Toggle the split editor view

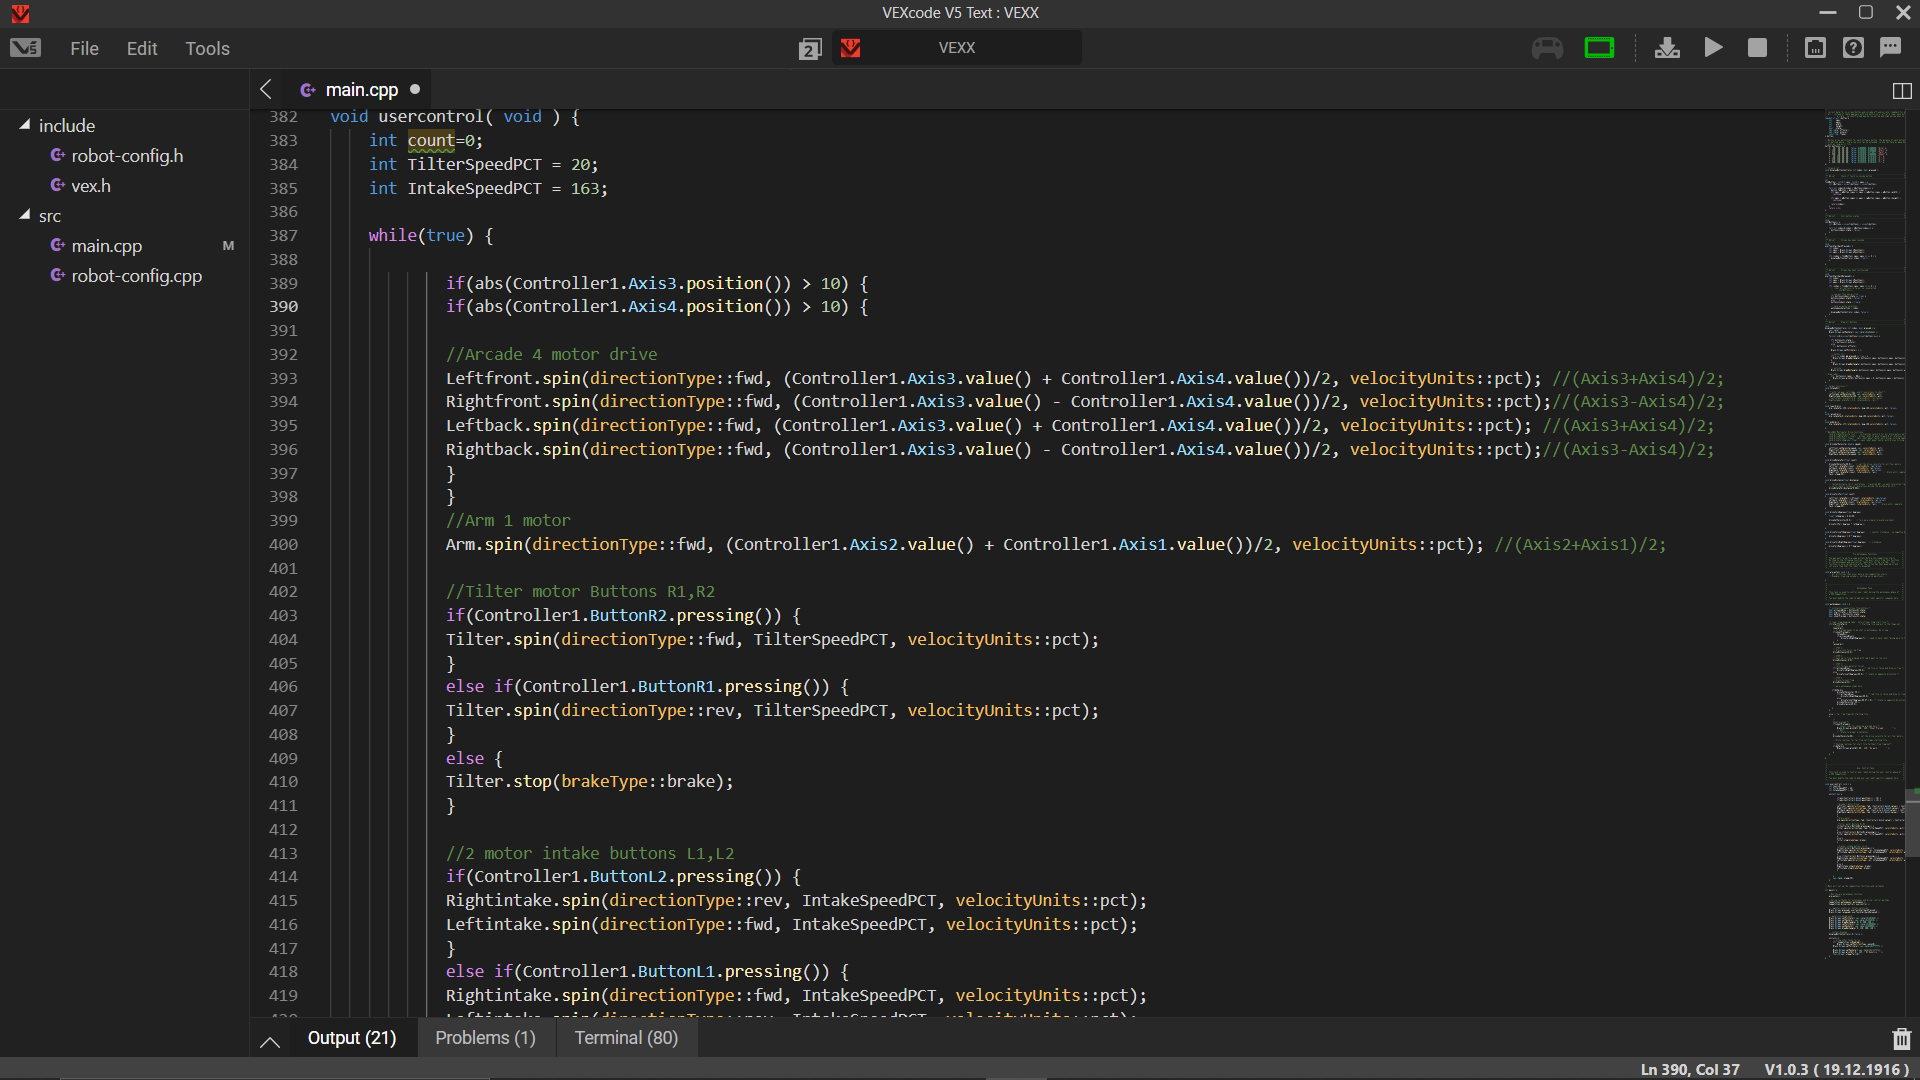(1902, 91)
